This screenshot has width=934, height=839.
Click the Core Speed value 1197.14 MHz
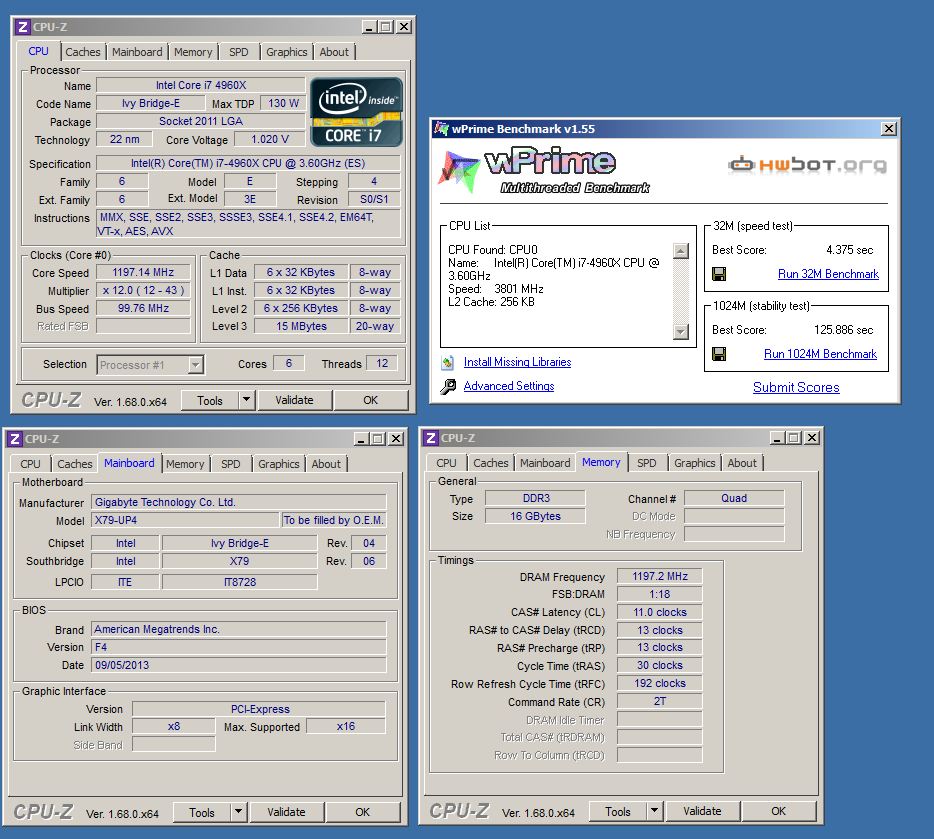point(143,272)
